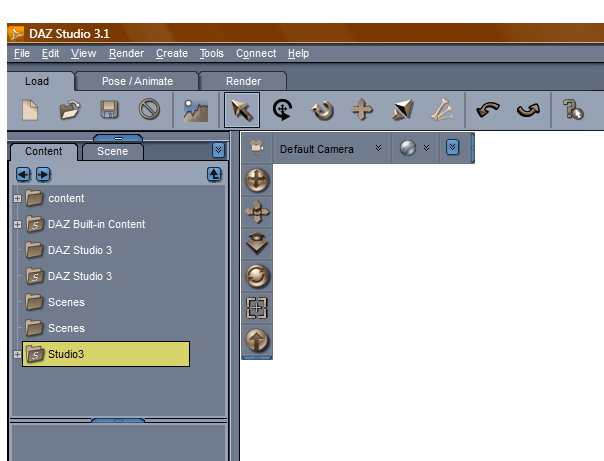Screen dimensions: 604x461
Task: Click the viewport reset up-arrow control
Action: (257, 340)
